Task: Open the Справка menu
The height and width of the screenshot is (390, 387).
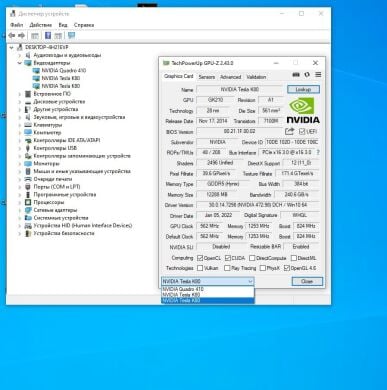Action: (x=84, y=25)
